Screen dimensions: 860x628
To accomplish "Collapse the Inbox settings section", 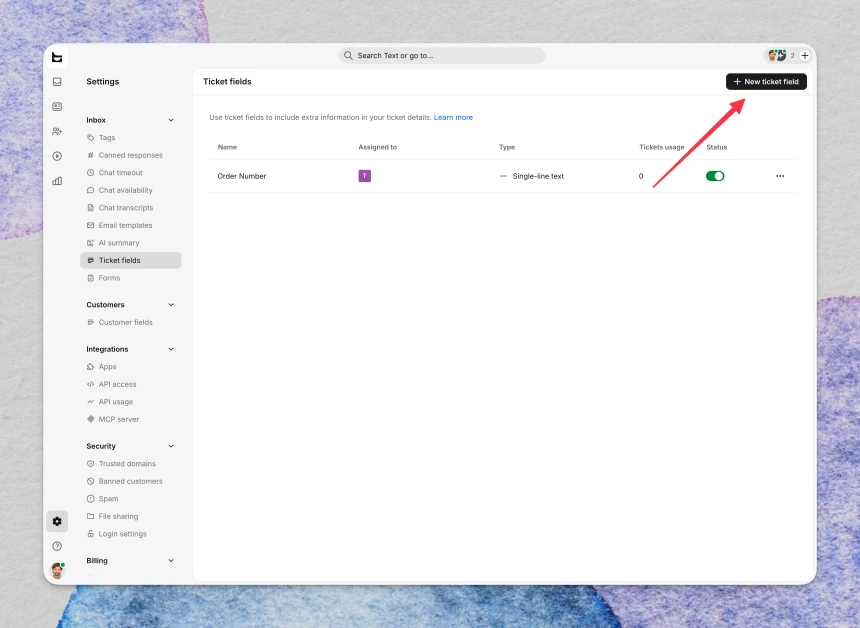I will point(171,120).
